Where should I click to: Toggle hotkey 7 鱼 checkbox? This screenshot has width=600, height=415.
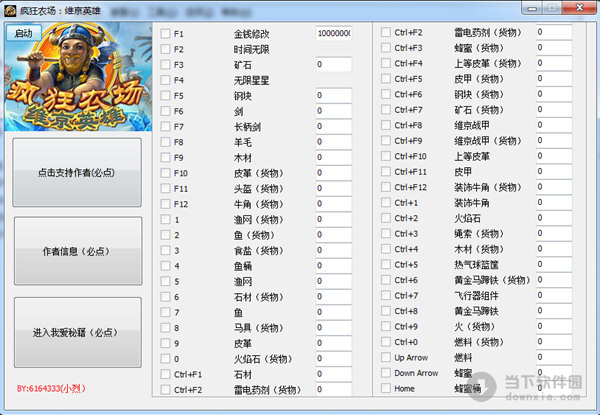[165, 312]
